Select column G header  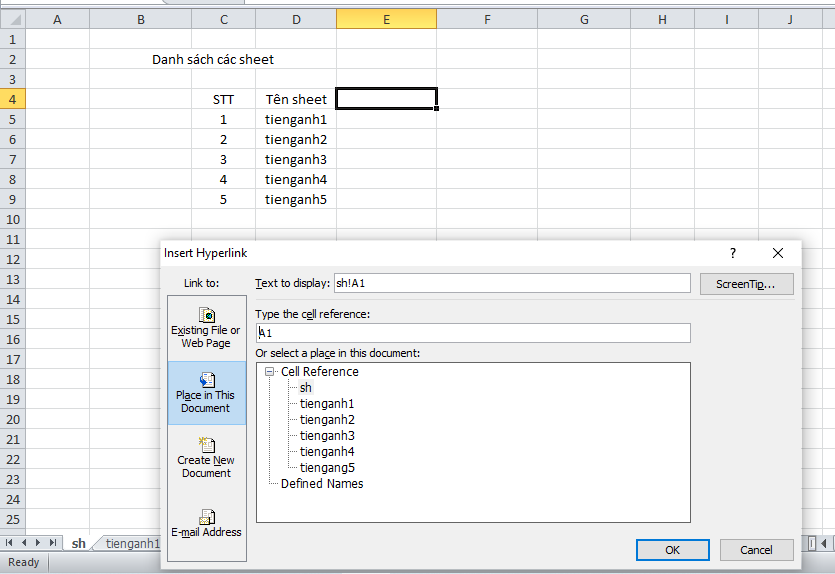click(584, 20)
